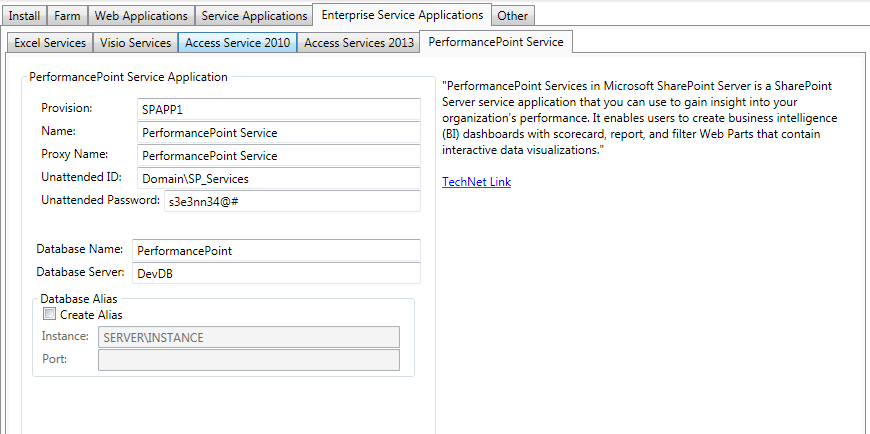The height and width of the screenshot is (434, 870).
Task: Click PerformancePoint Service Application group heading
Action: click(x=128, y=77)
